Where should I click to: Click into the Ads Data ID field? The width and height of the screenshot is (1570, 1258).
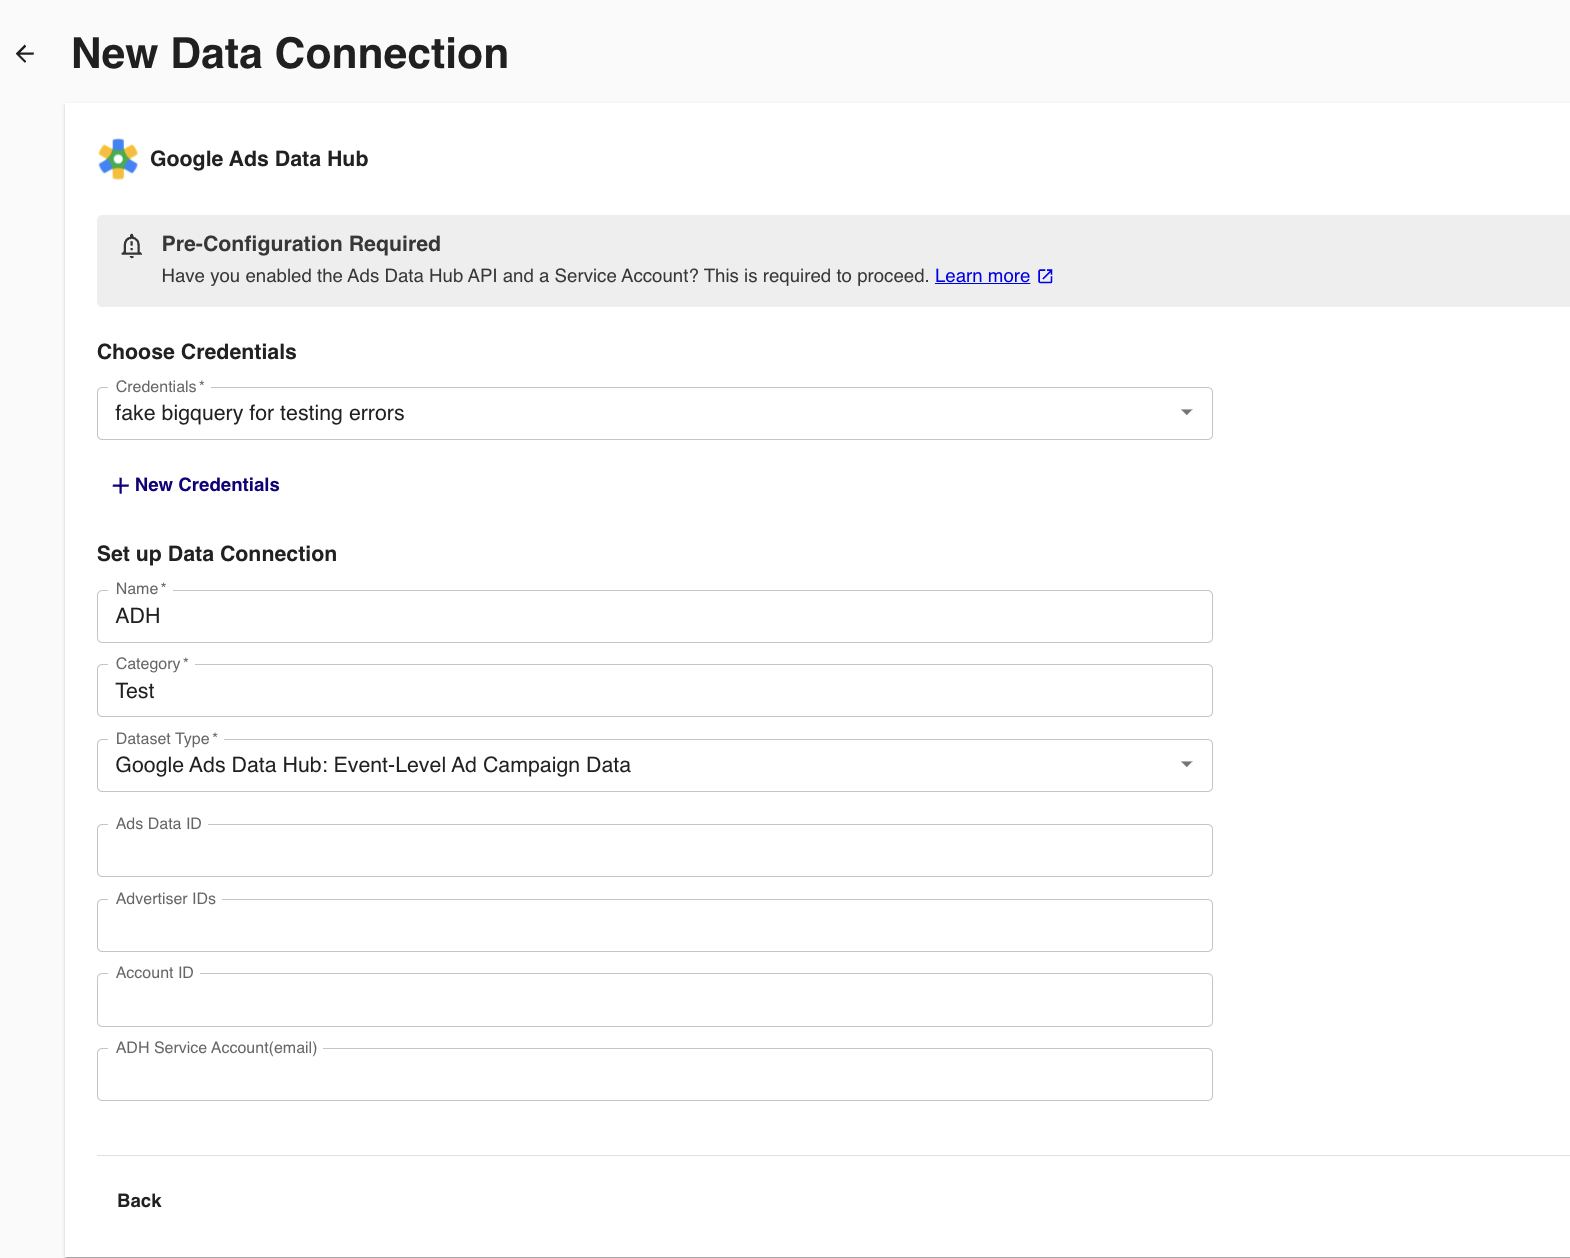tap(654, 851)
